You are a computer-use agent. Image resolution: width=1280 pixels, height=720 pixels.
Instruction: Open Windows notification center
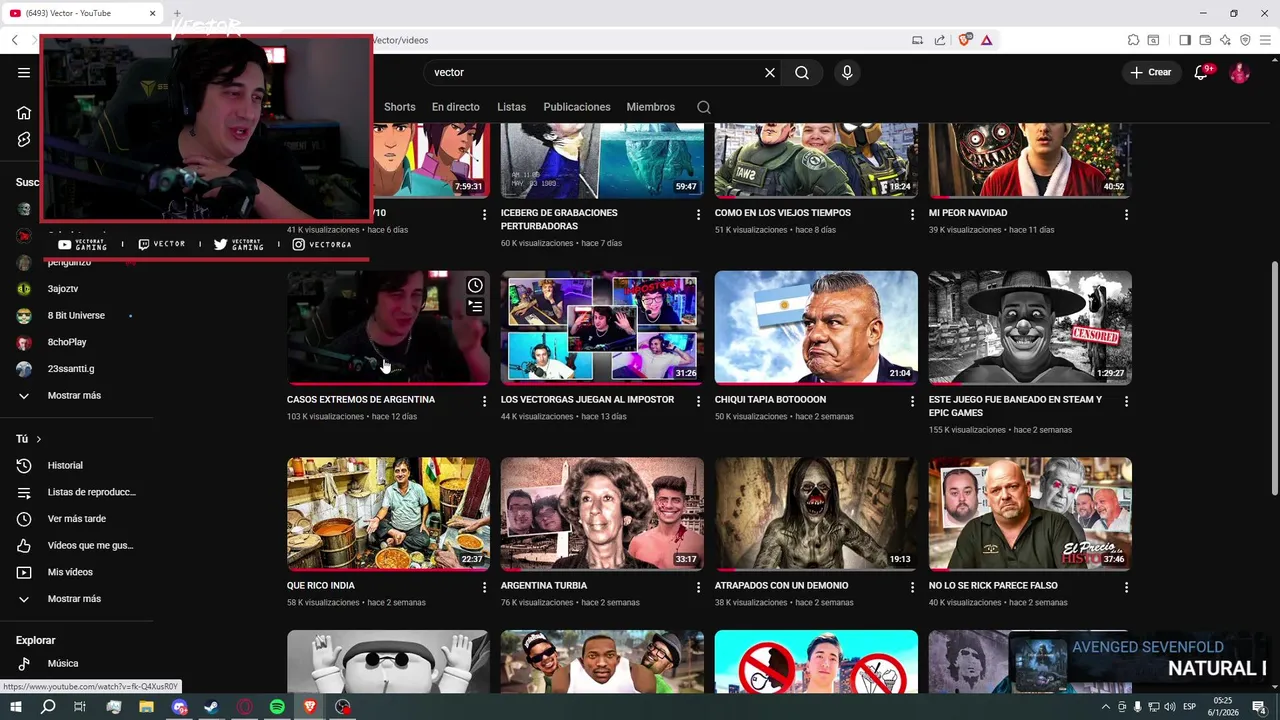(x=1259, y=707)
